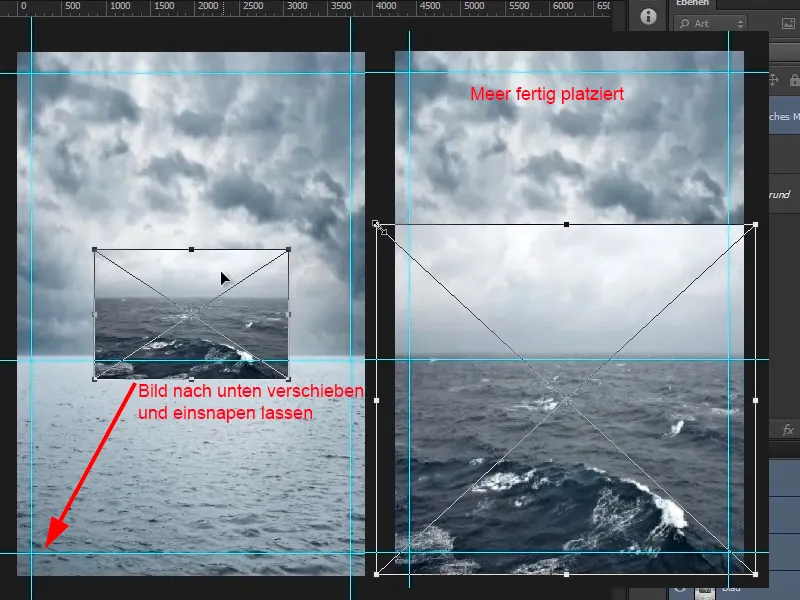Open the Art layer filter dropdown
The height and width of the screenshot is (600, 800).
(711, 23)
